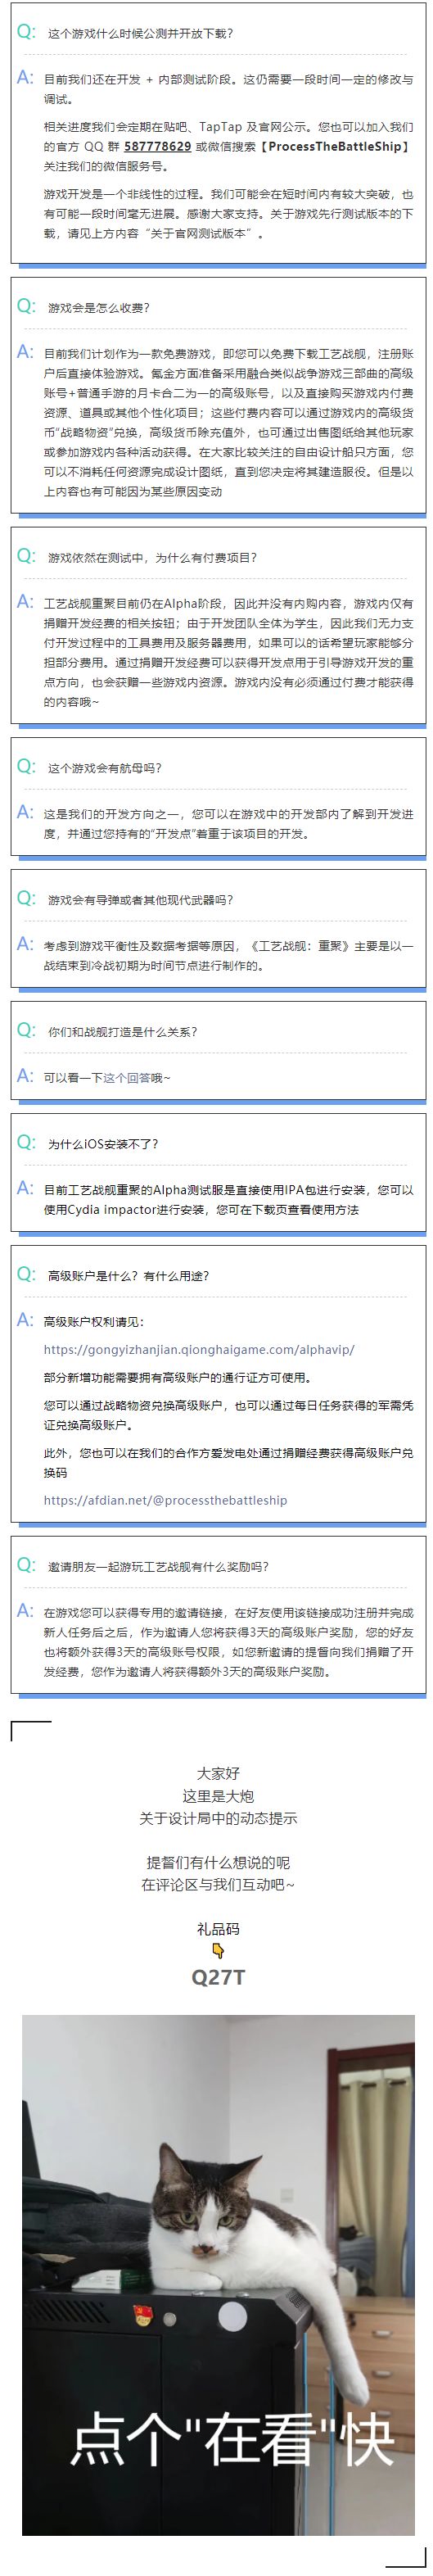Click the A: icon beside 高级账户权利请见
433x2576 pixels.
(x=26, y=1319)
